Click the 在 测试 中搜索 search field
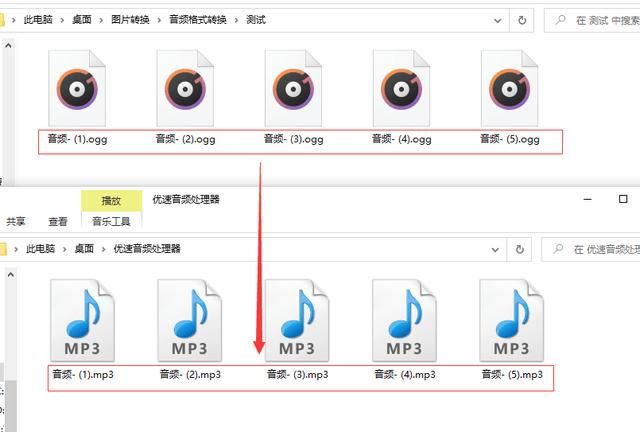 click(592, 20)
